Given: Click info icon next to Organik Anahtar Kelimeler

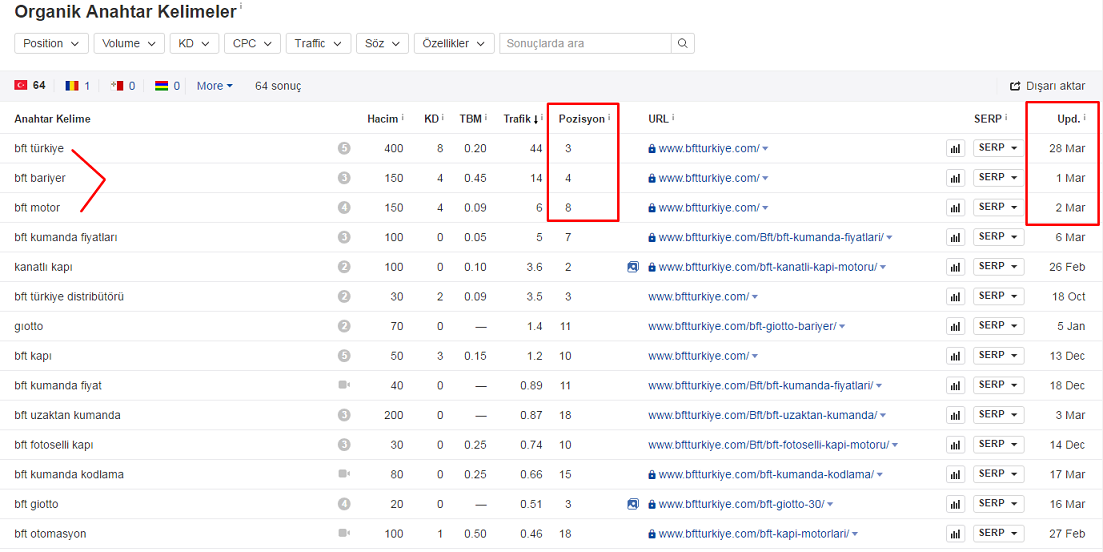Looking at the screenshot, I should (241, 6).
